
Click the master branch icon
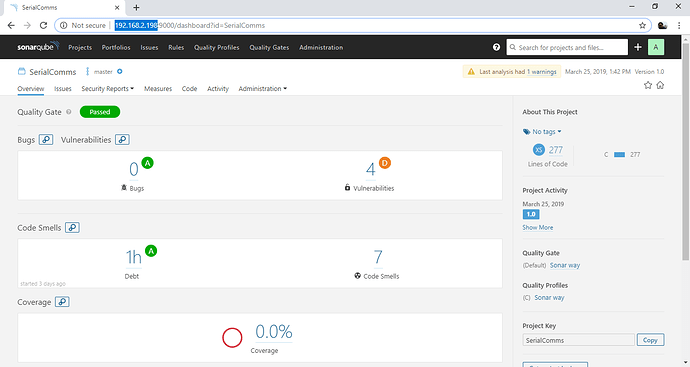point(87,71)
